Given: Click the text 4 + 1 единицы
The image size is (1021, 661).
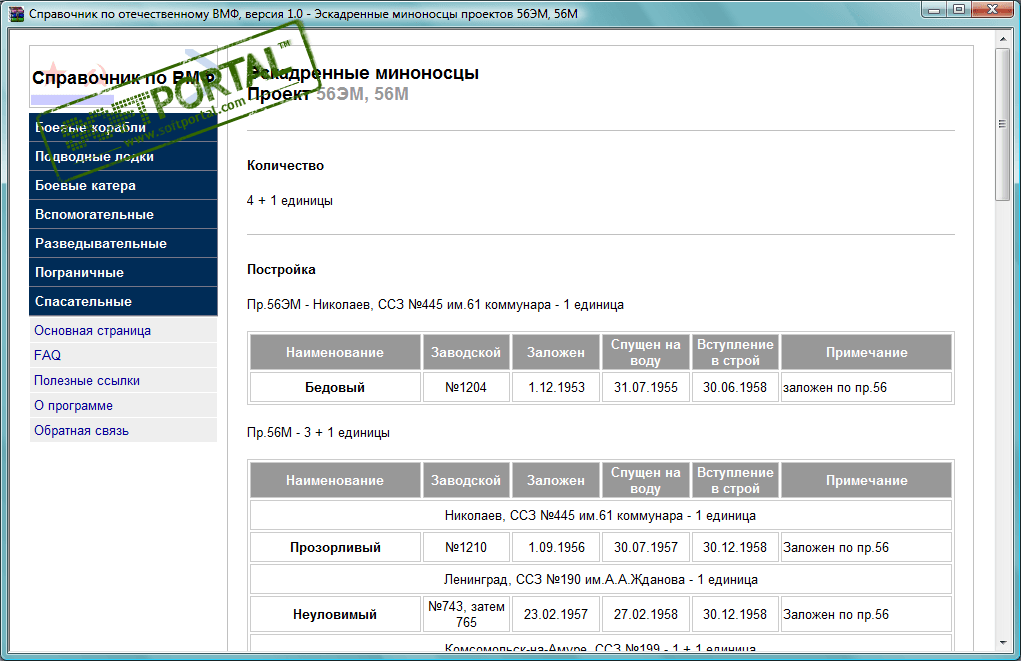Looking at the screenshot, I should click(290, 201).
